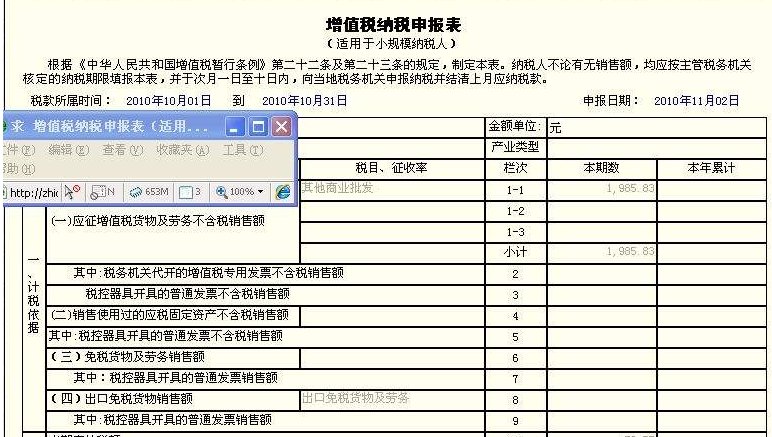Click the 本期数 column header
The image size is (772, 437).
[602, 168]
